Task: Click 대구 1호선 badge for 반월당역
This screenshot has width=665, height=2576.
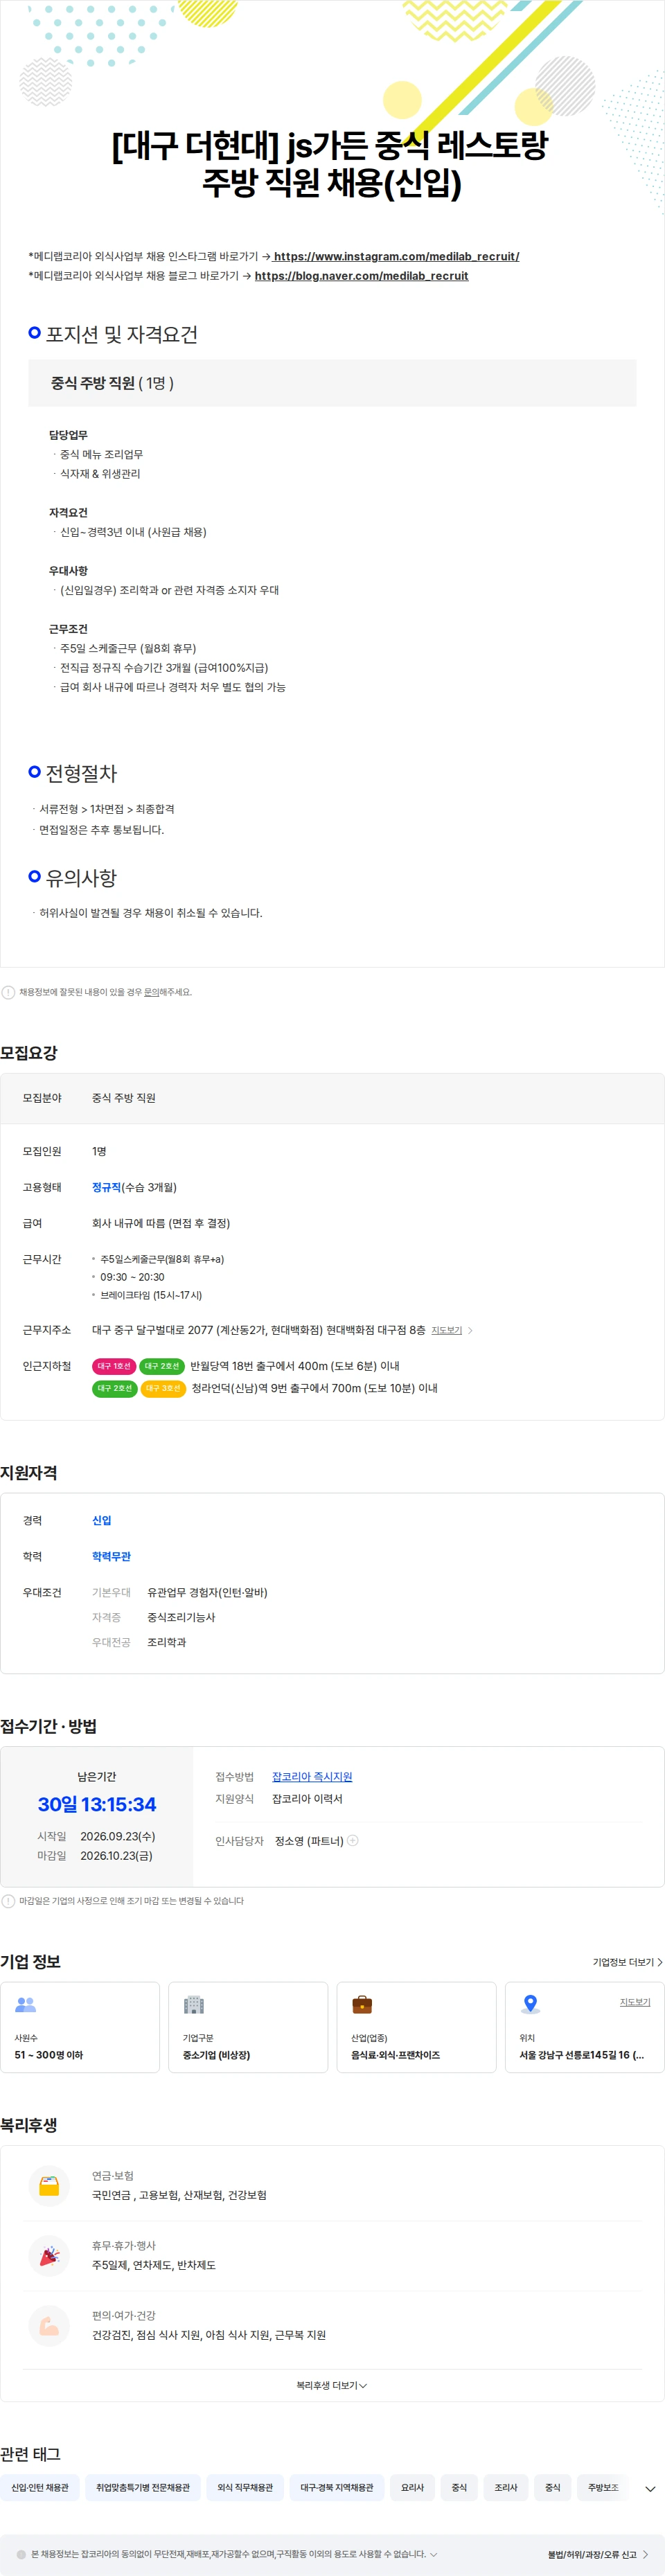Action: [114, 1366]
